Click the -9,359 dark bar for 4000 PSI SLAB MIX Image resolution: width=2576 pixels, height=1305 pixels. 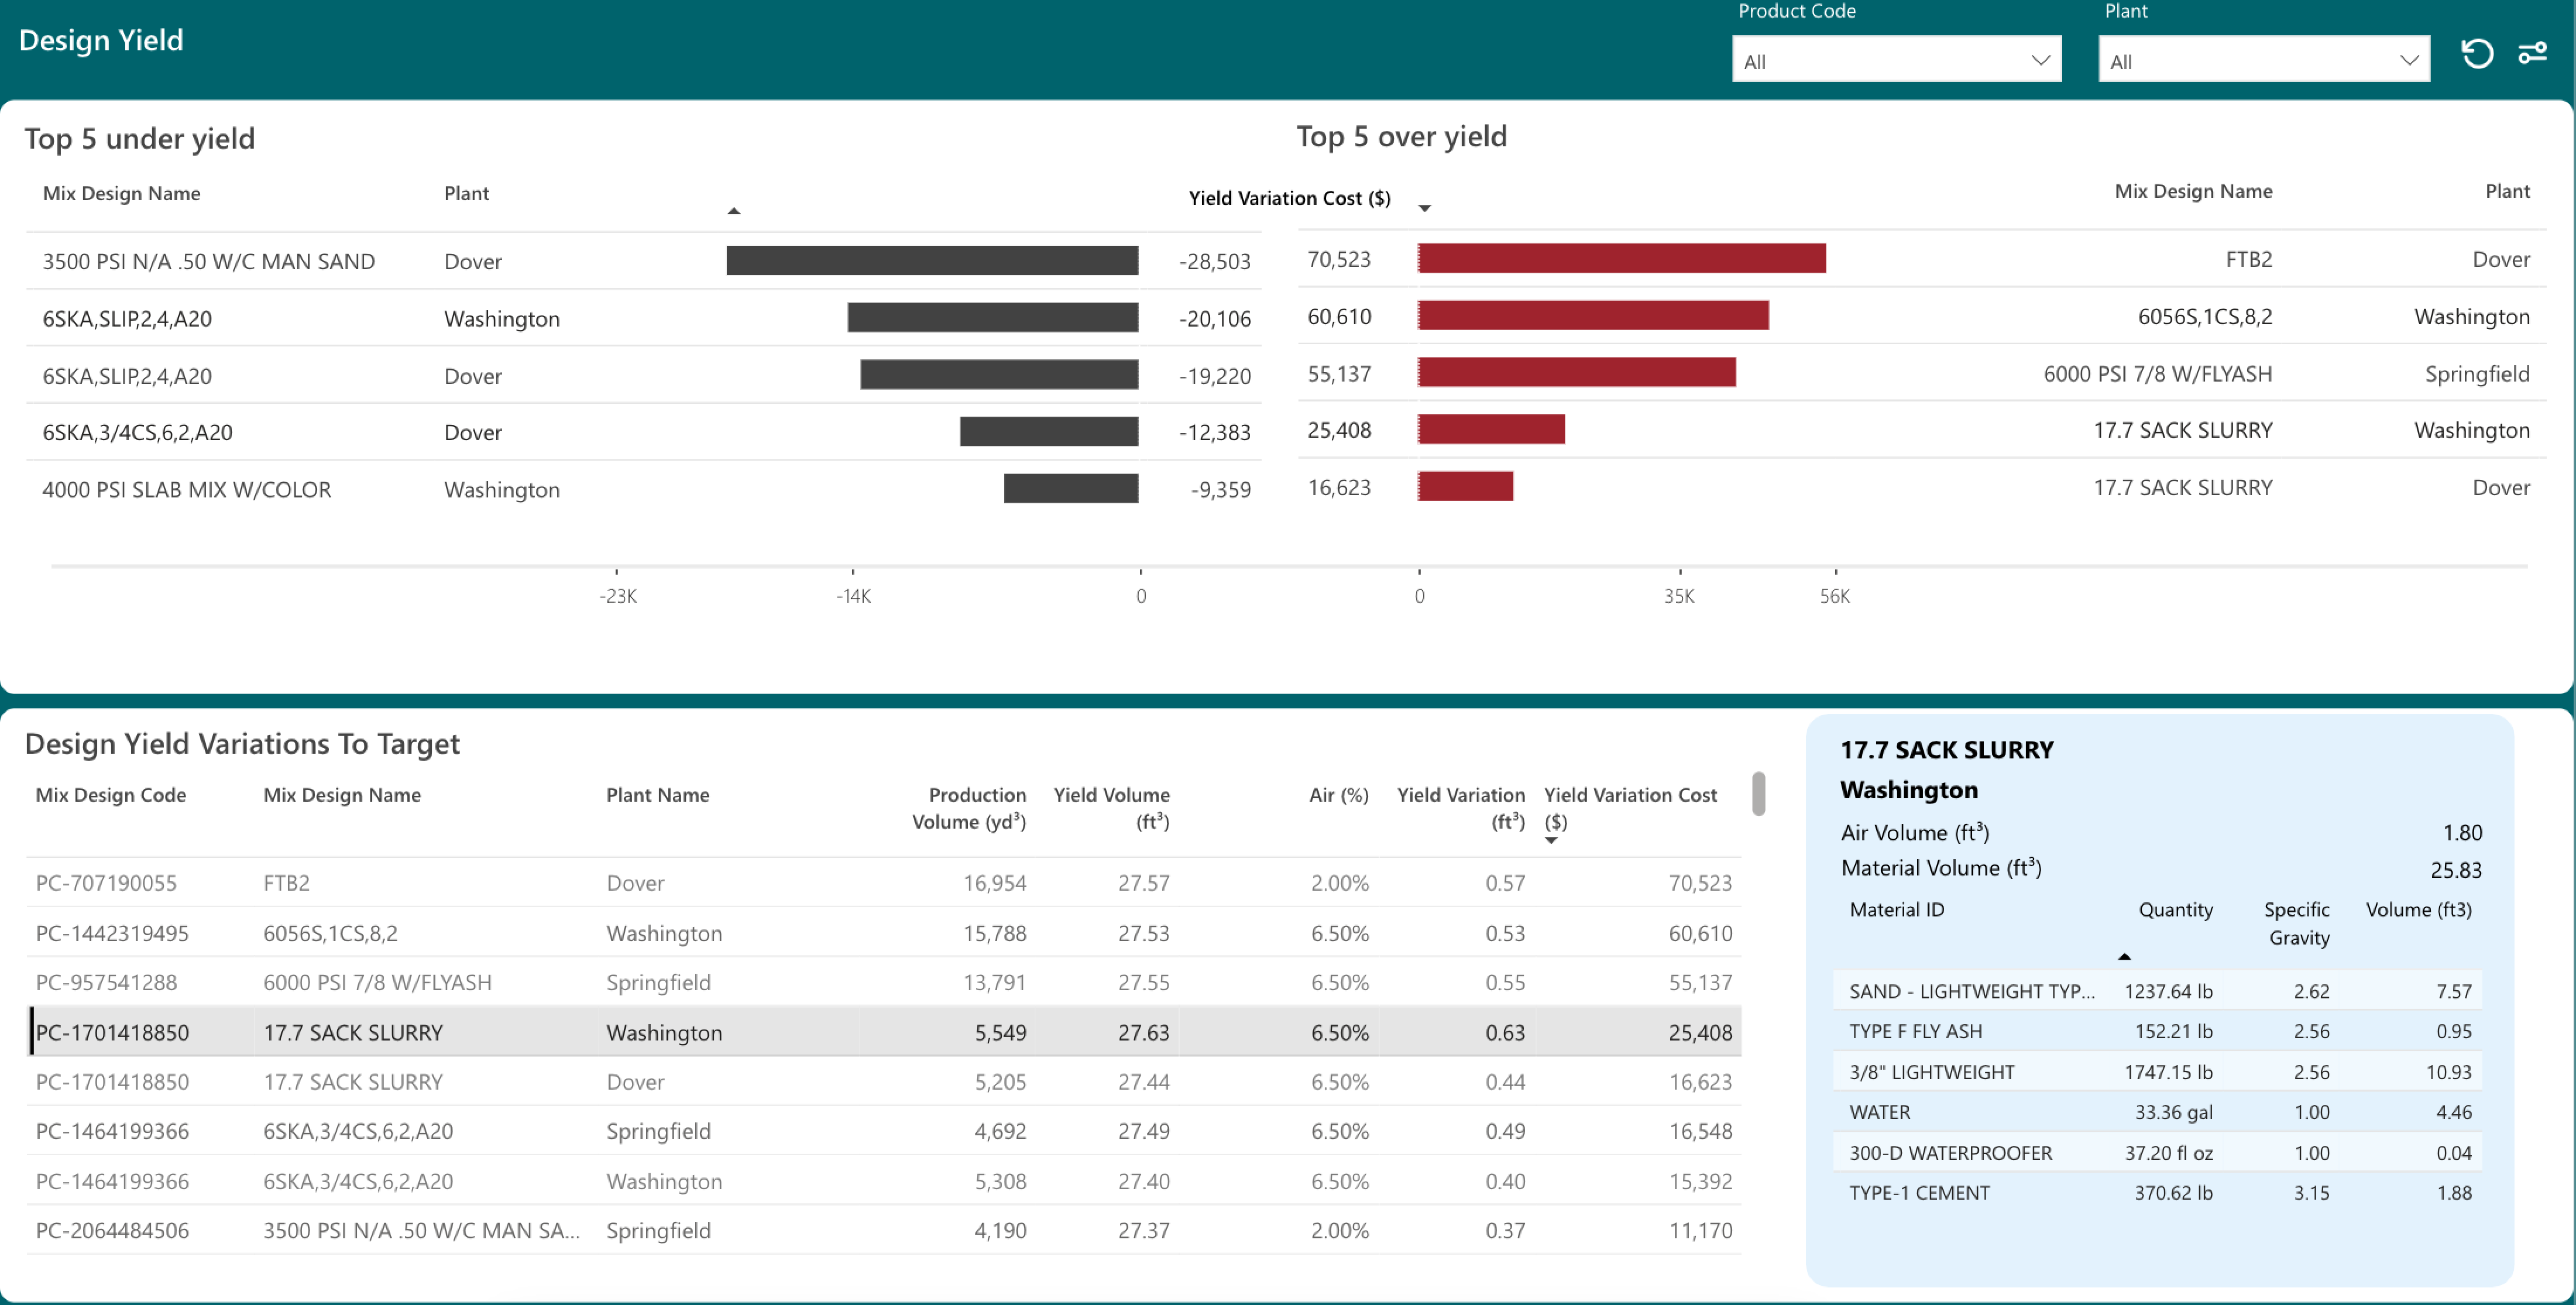[x=1071, y=488]
